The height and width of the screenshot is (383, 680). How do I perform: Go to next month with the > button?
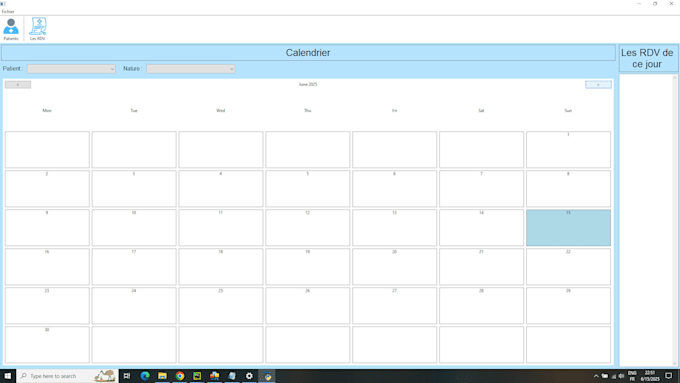tap(598, 85)
